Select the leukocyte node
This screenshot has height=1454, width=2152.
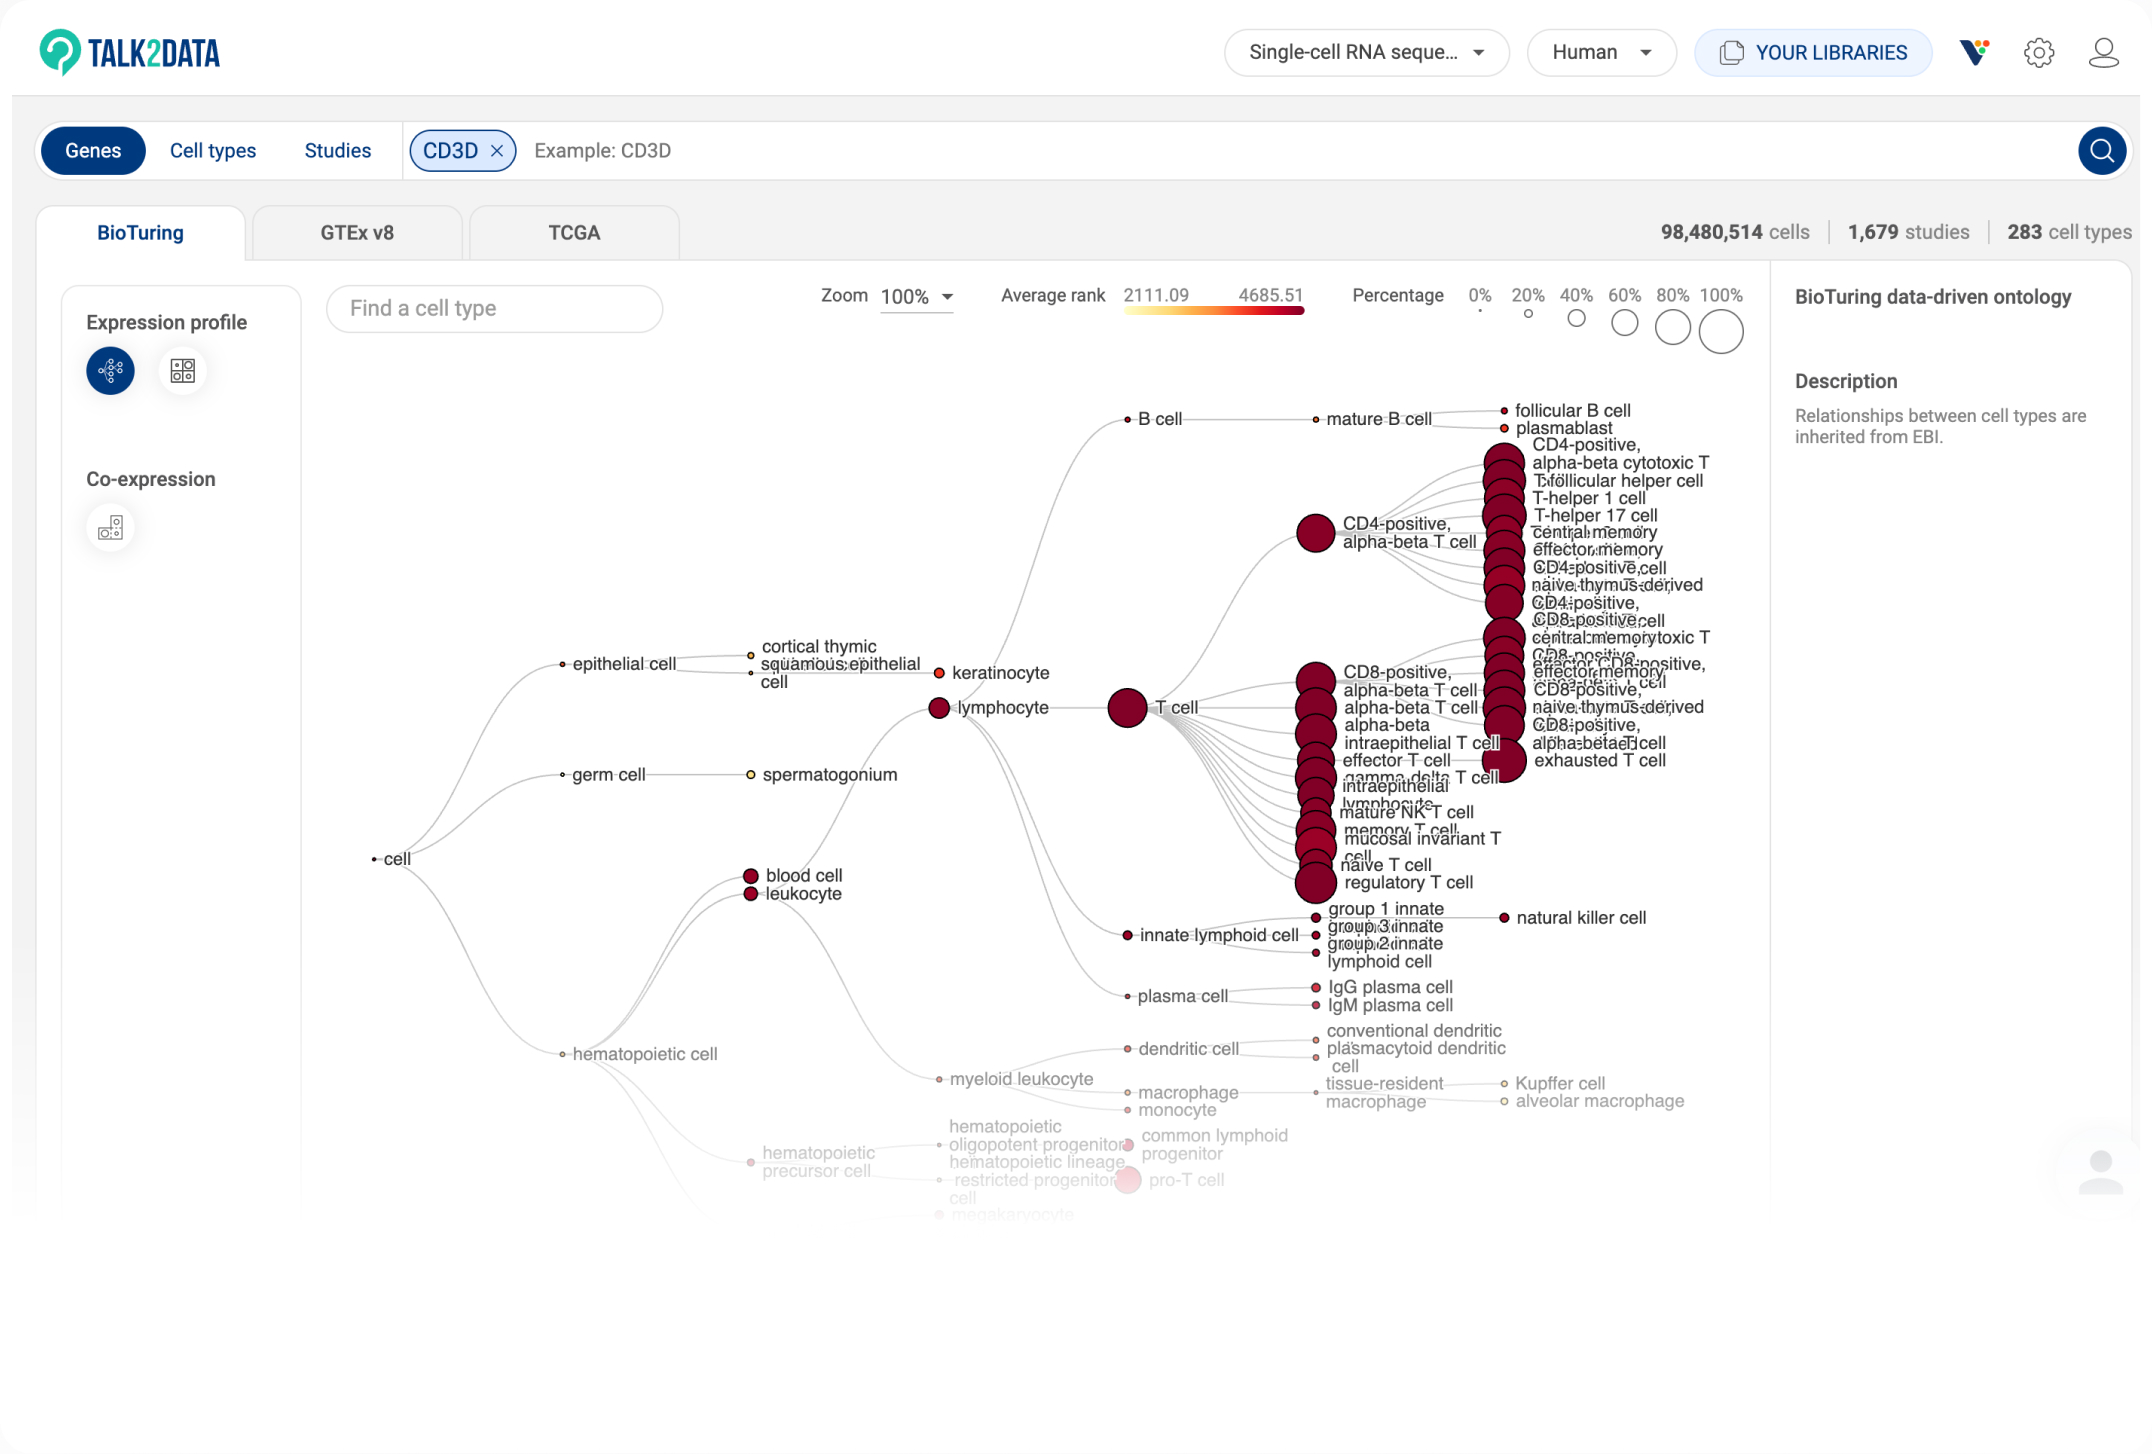click(750, 894)
